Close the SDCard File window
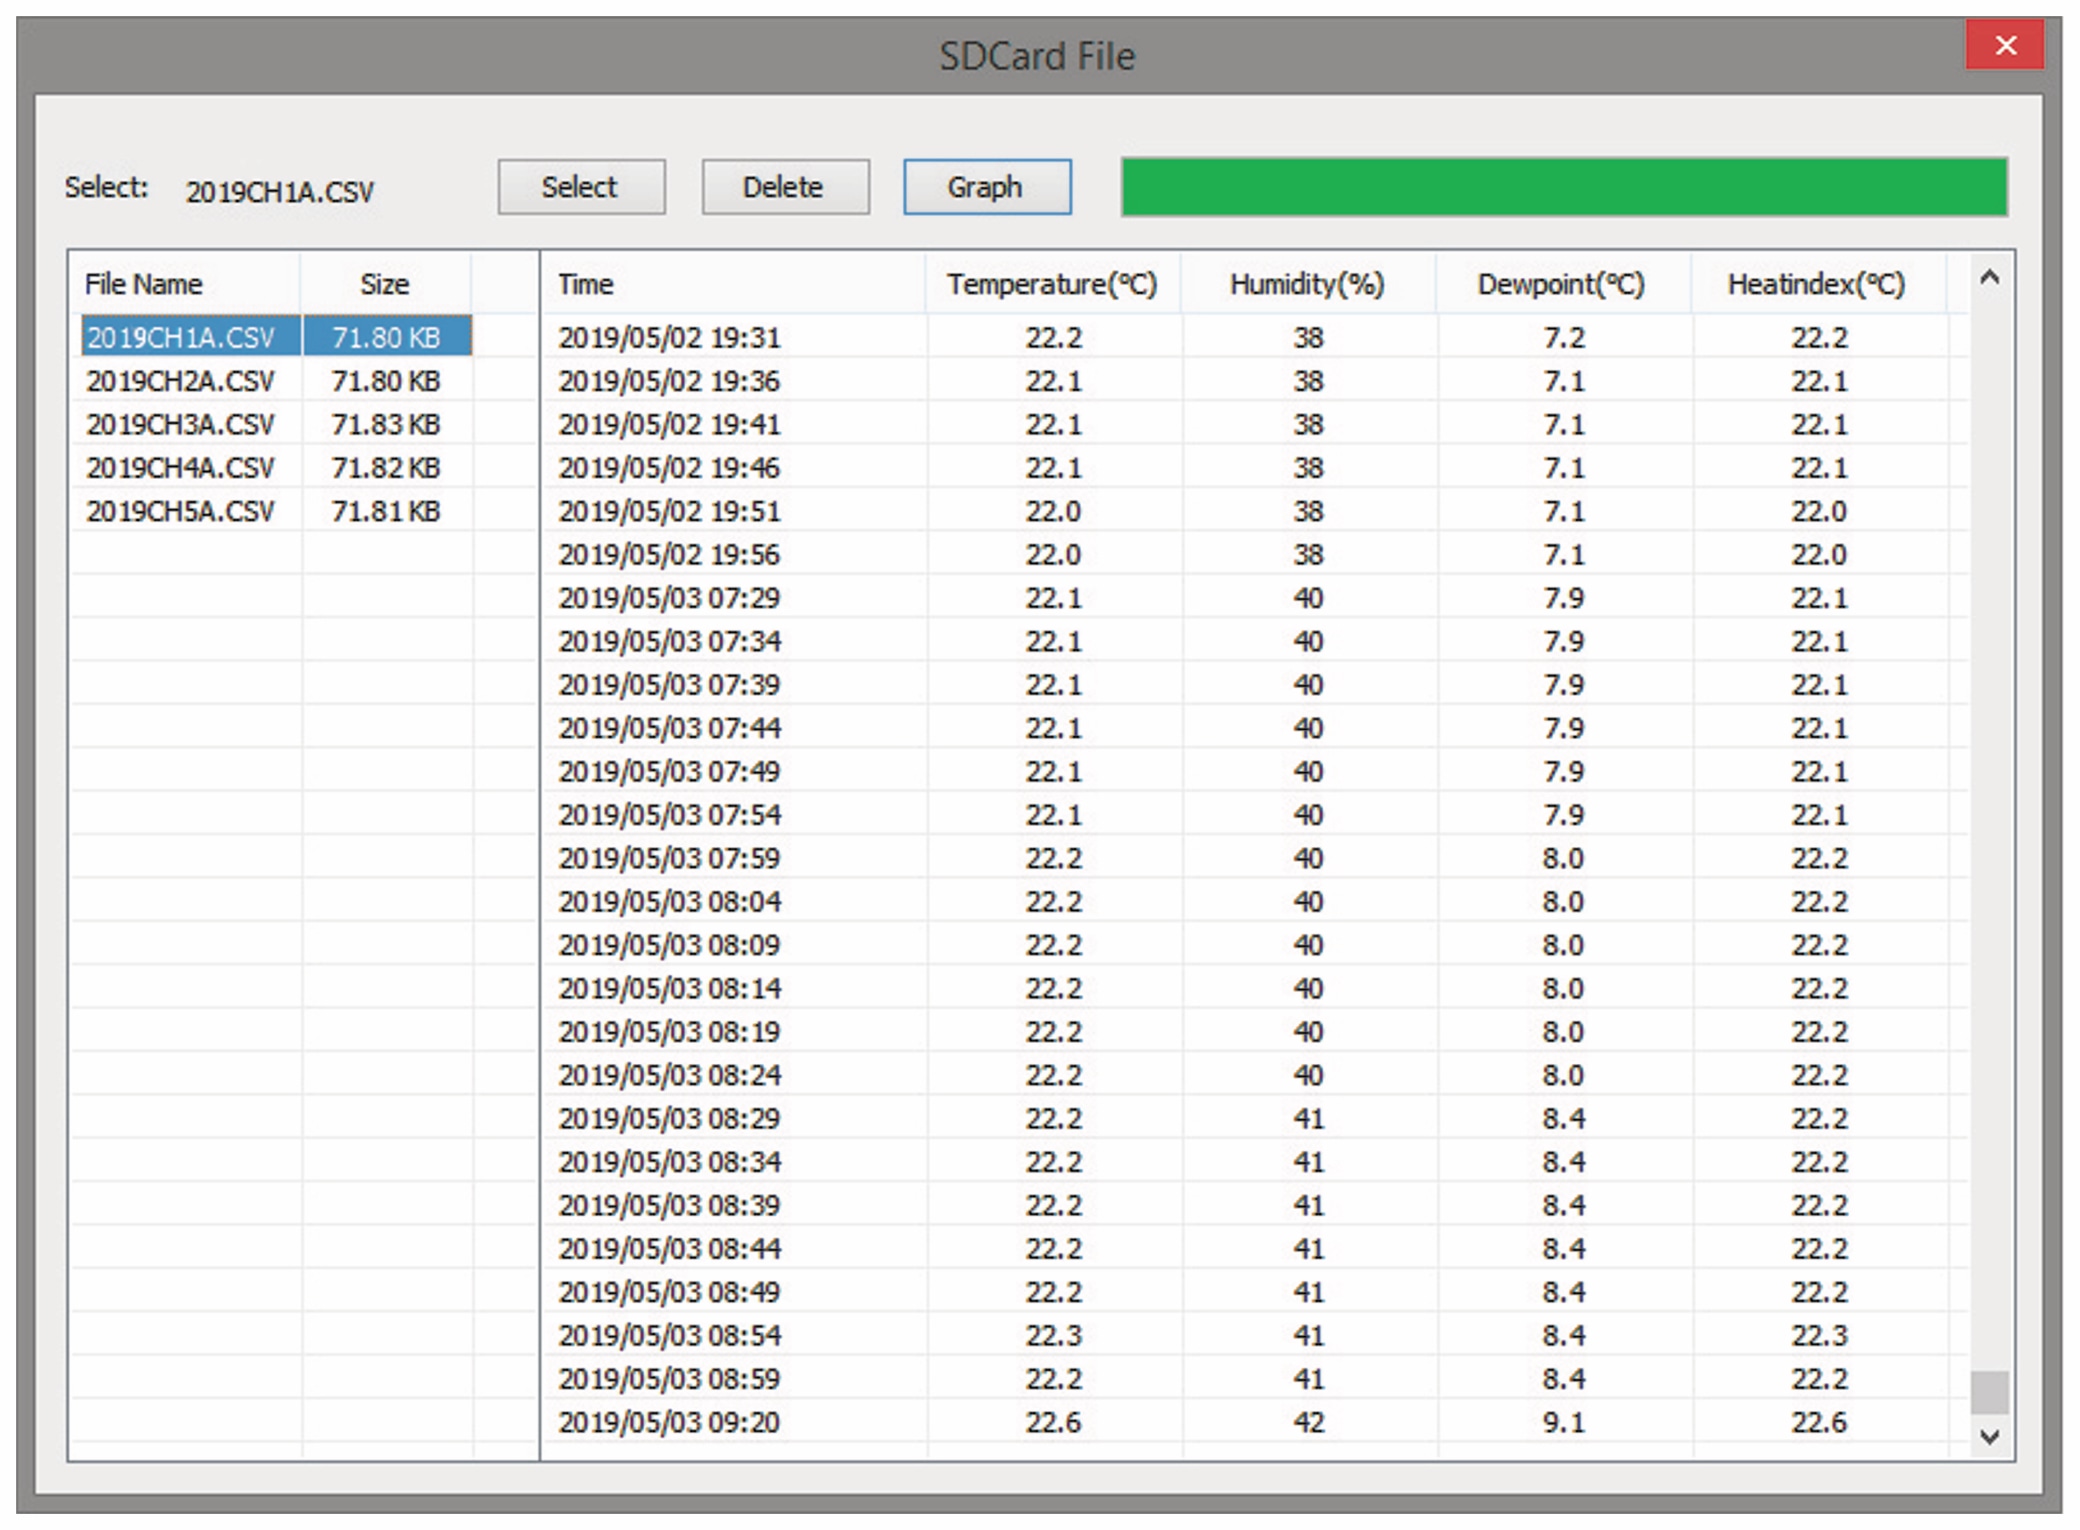 click(x=2004, y=46)
